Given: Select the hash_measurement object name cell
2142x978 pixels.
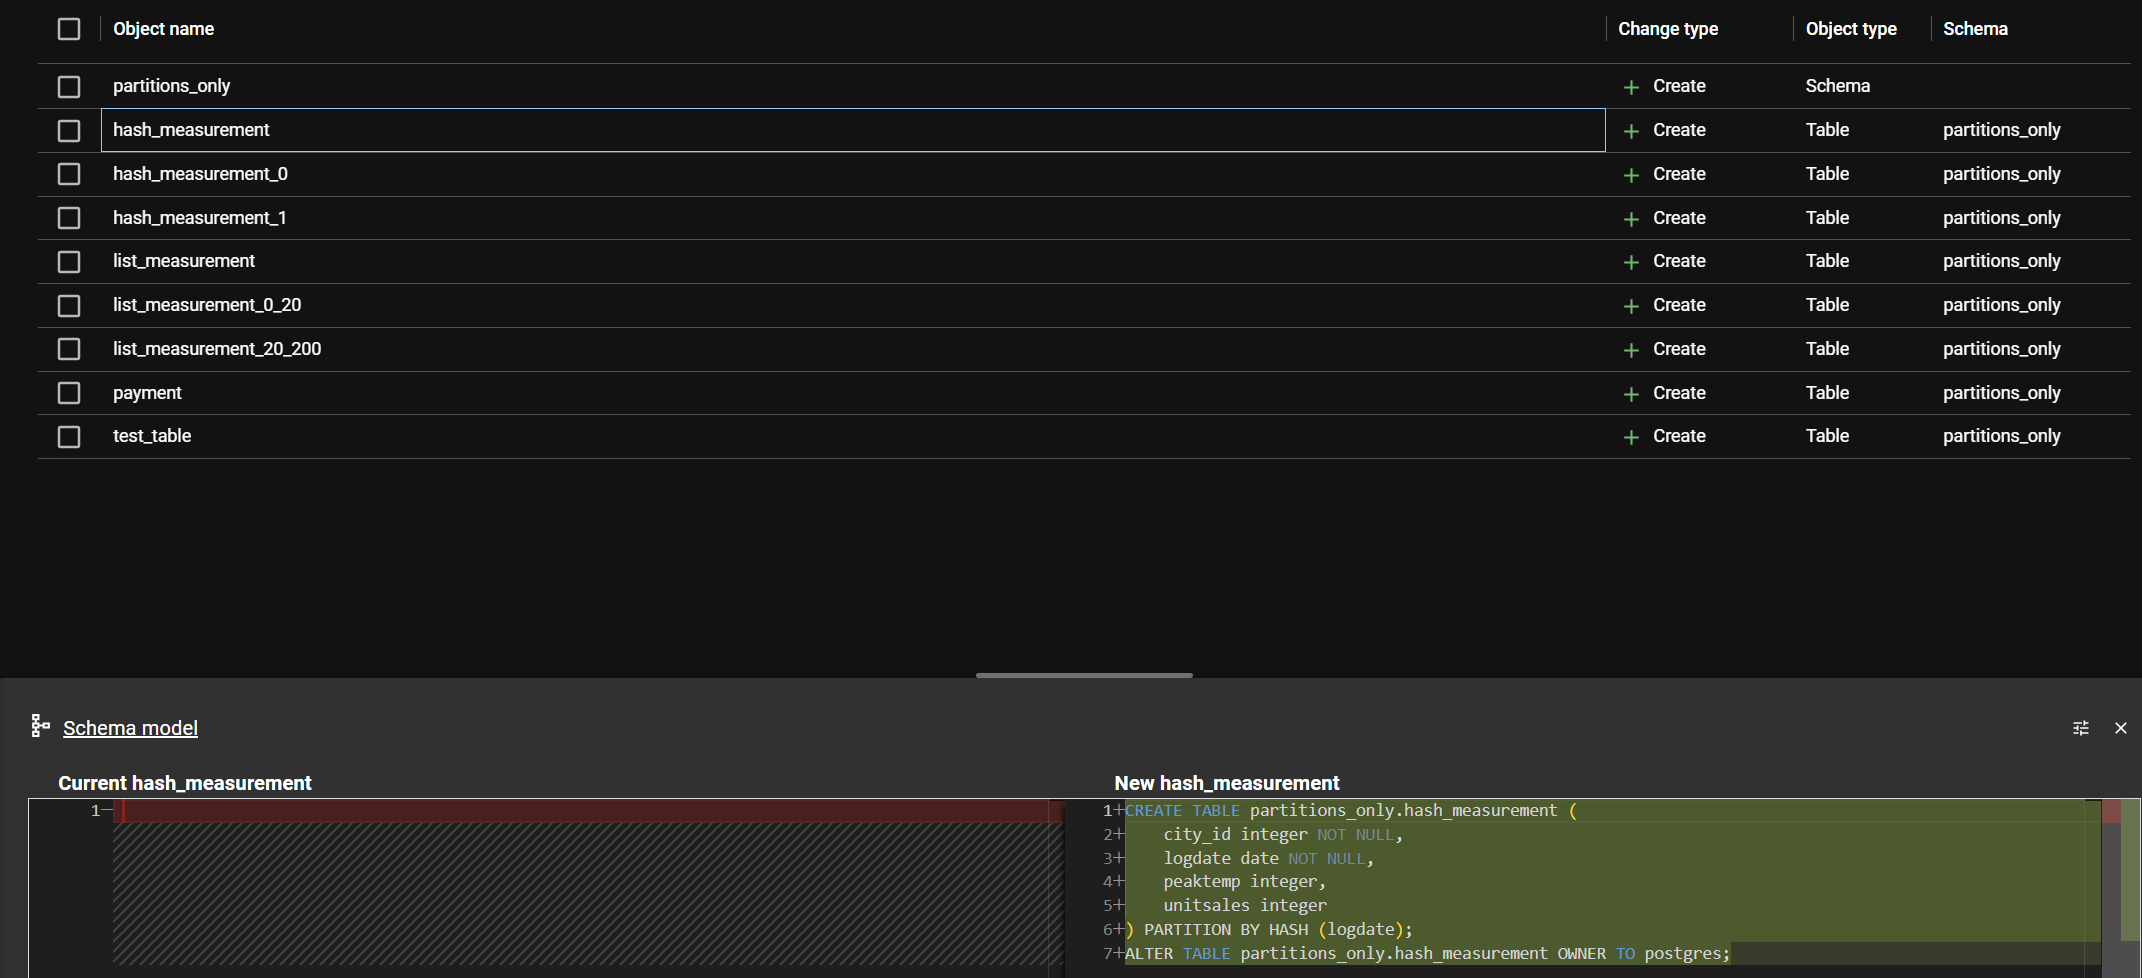Looking at the screenshot, I should pyautogui.click(x=853, y=130).
